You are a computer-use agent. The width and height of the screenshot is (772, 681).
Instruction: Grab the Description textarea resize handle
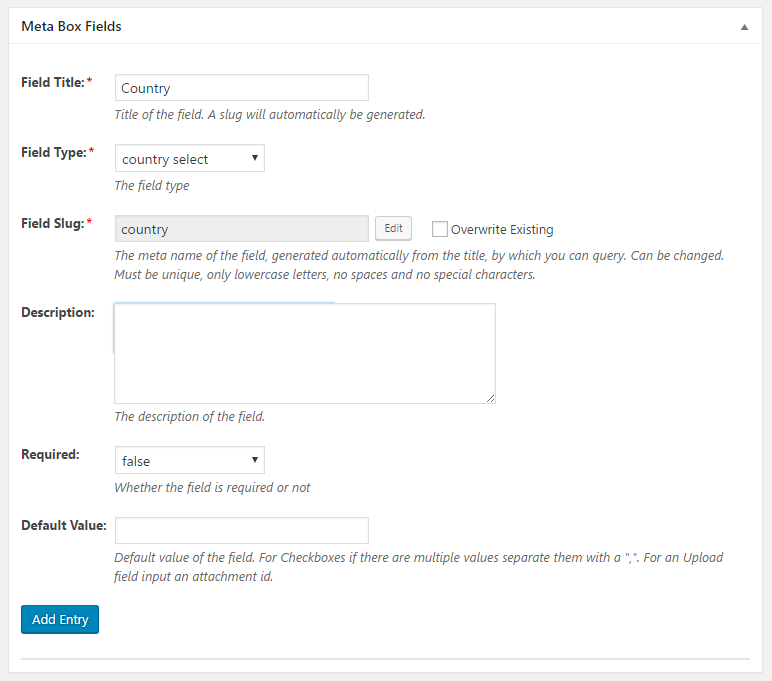click(490, 398)
